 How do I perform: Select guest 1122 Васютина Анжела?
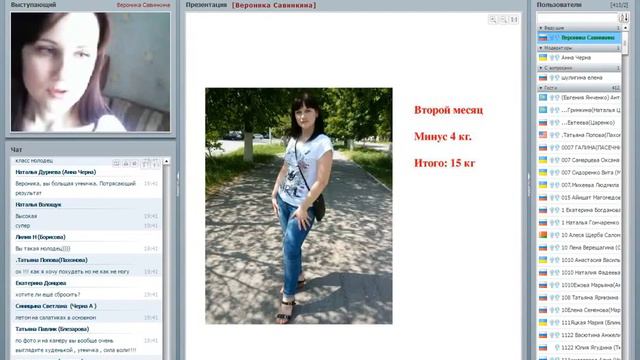point(579,335)
